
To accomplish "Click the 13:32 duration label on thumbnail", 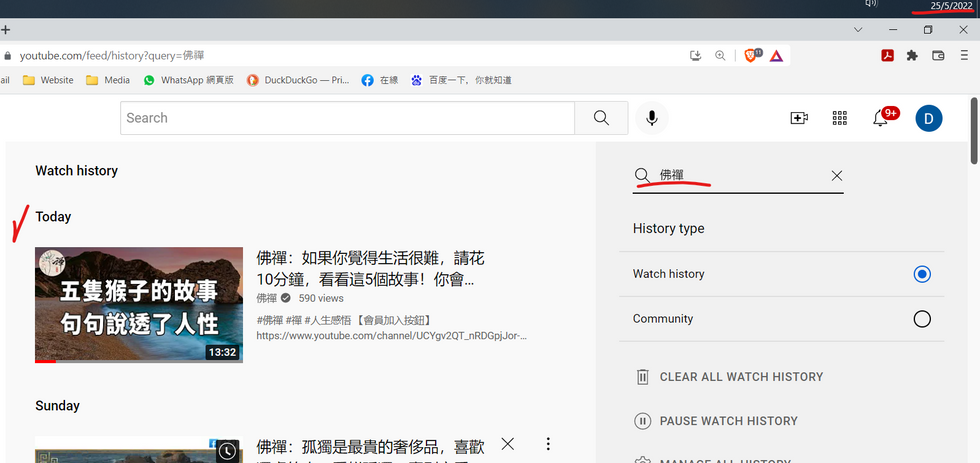I will 222,352.
